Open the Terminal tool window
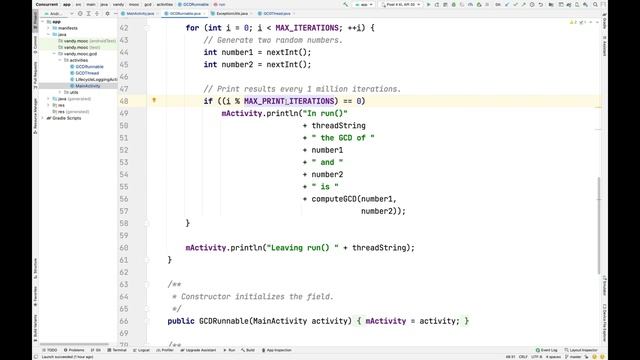This screenshot has width=640, height=360. 117,350
